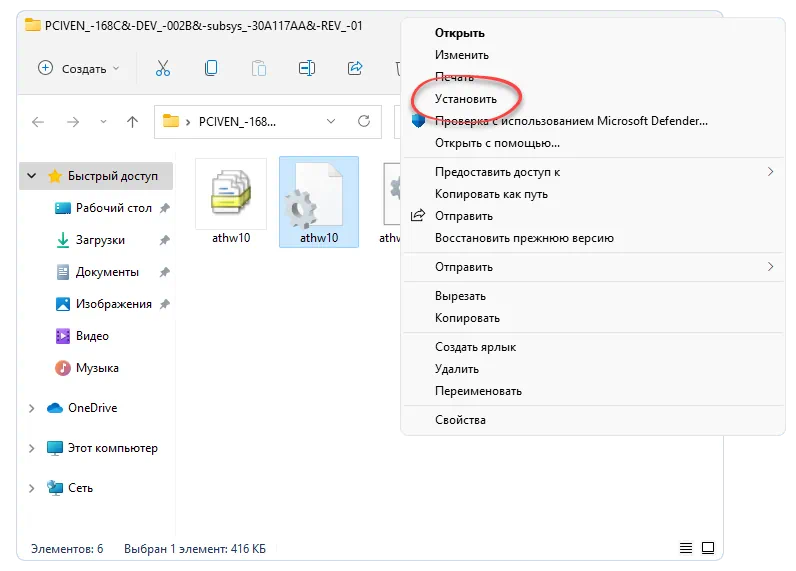Screen dimensions: 796x571
Task: Choose Изменить in the context menu
Action: 461,55
